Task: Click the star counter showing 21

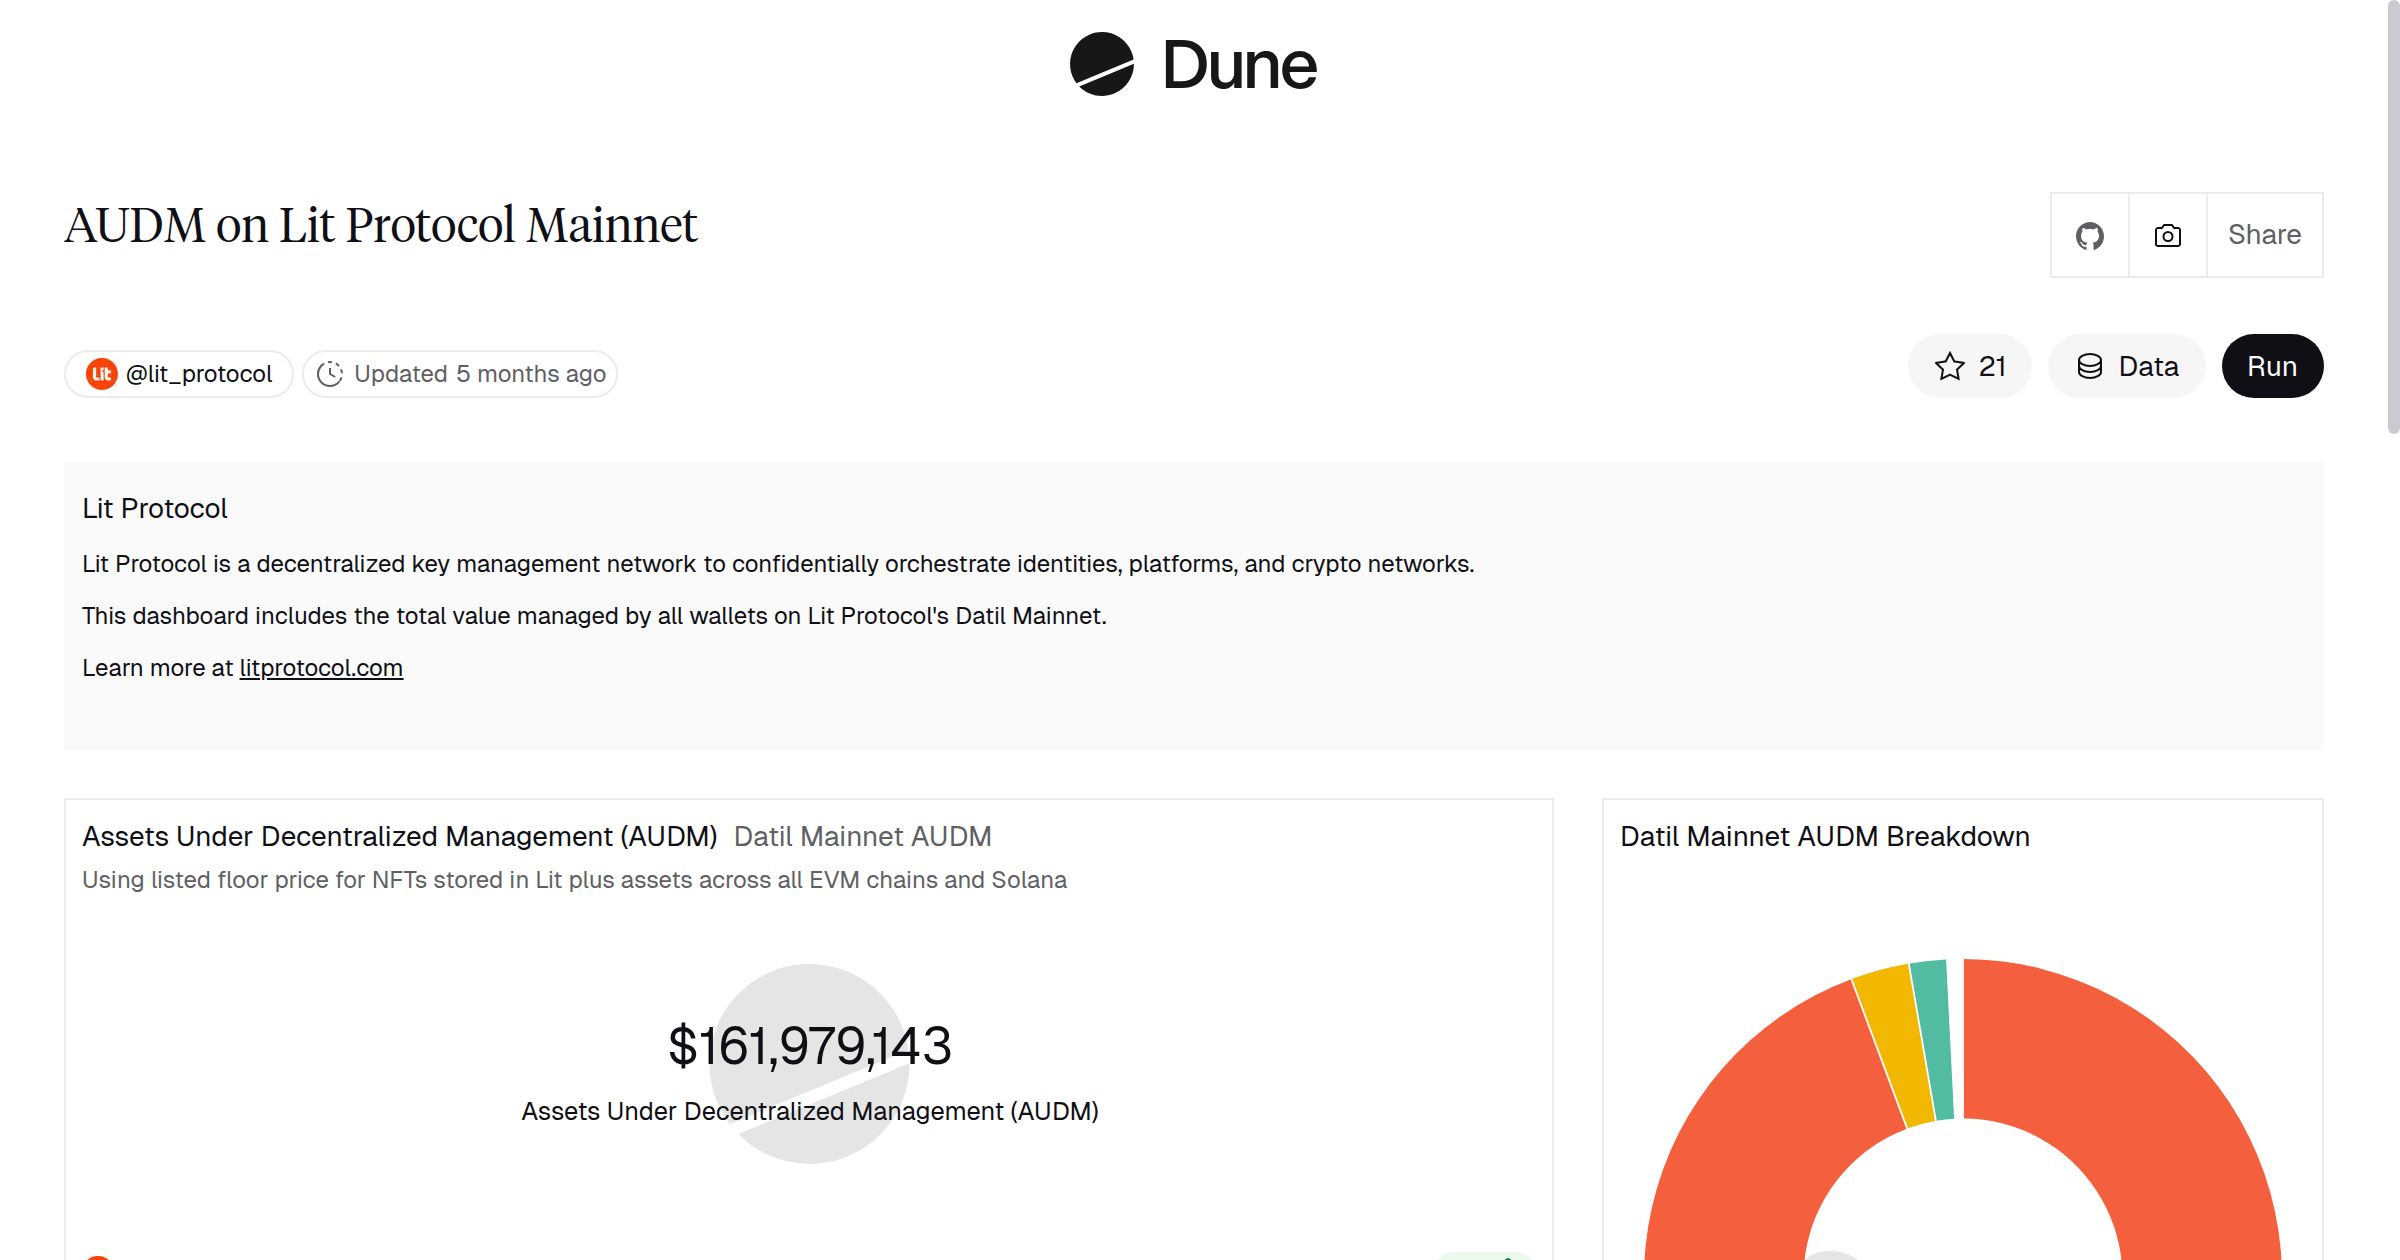Action: click(1991, 366)
